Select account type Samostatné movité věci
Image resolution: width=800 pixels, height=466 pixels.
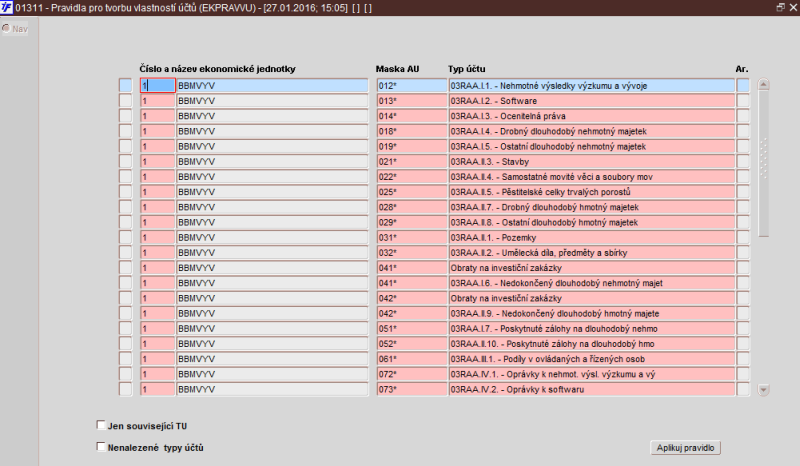point(592,177)
